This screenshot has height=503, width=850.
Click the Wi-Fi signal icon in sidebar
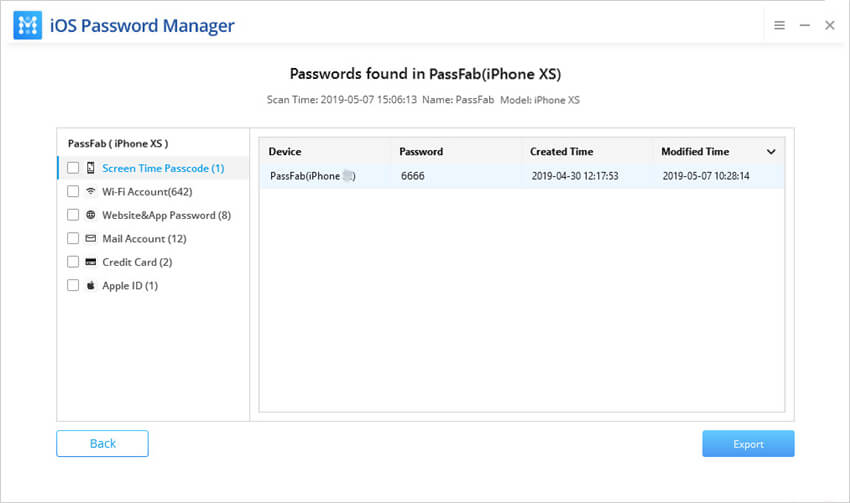point(91,191)
